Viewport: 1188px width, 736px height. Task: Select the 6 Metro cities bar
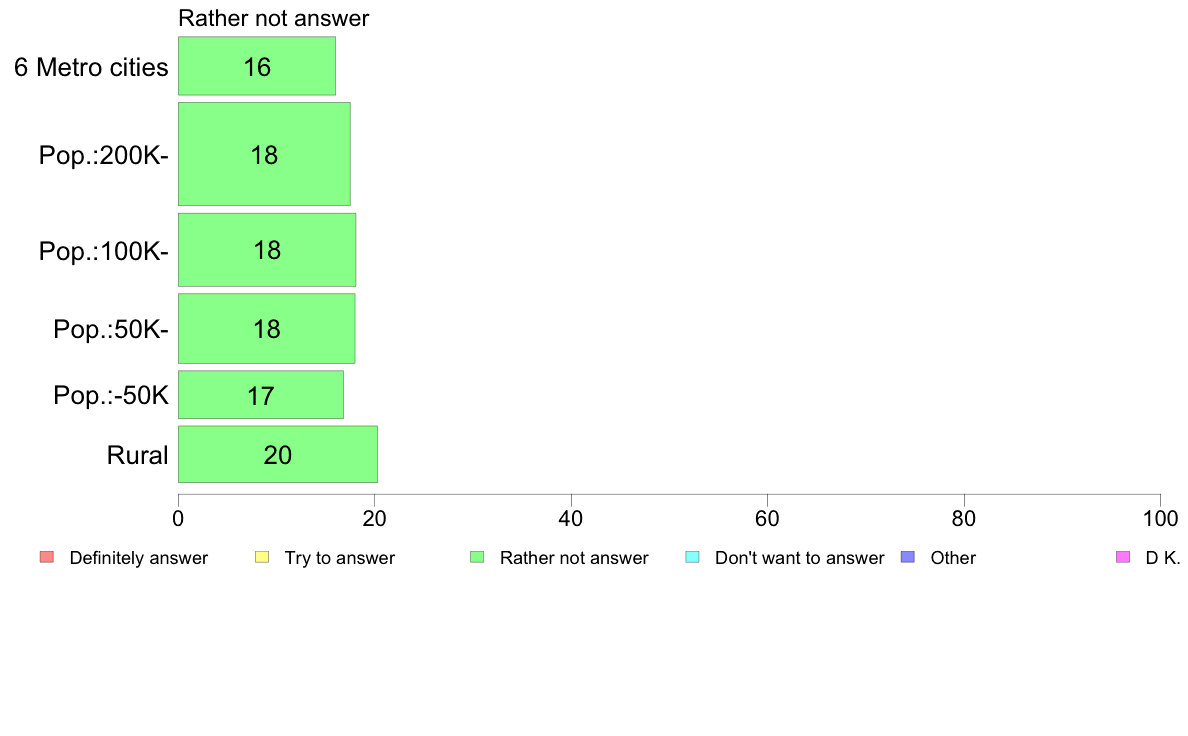pyautogui.click(x=257, y=66)
